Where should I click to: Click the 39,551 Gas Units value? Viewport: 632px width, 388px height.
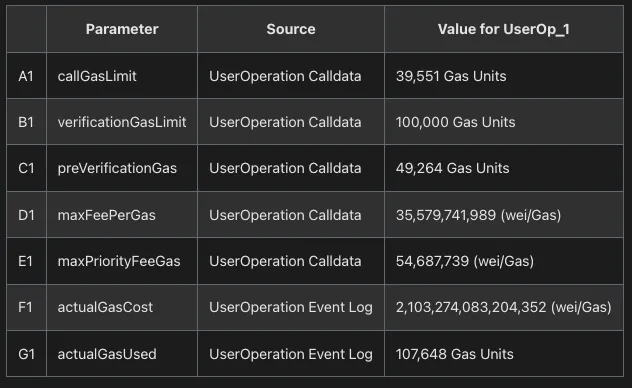pyautogui.click(x=451, y=76)
